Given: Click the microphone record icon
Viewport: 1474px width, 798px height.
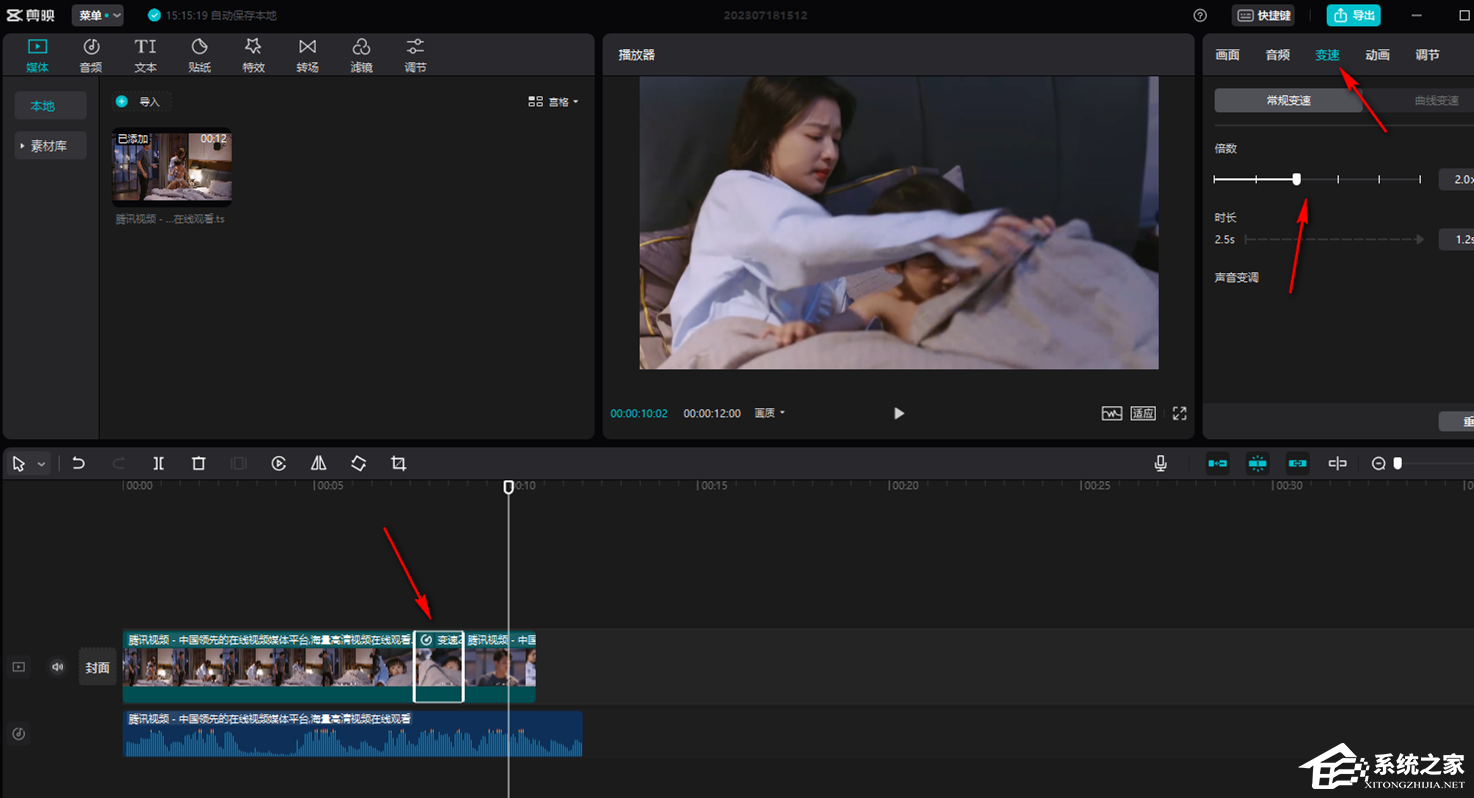Looking at the screenshot, I should [1160, 463].
